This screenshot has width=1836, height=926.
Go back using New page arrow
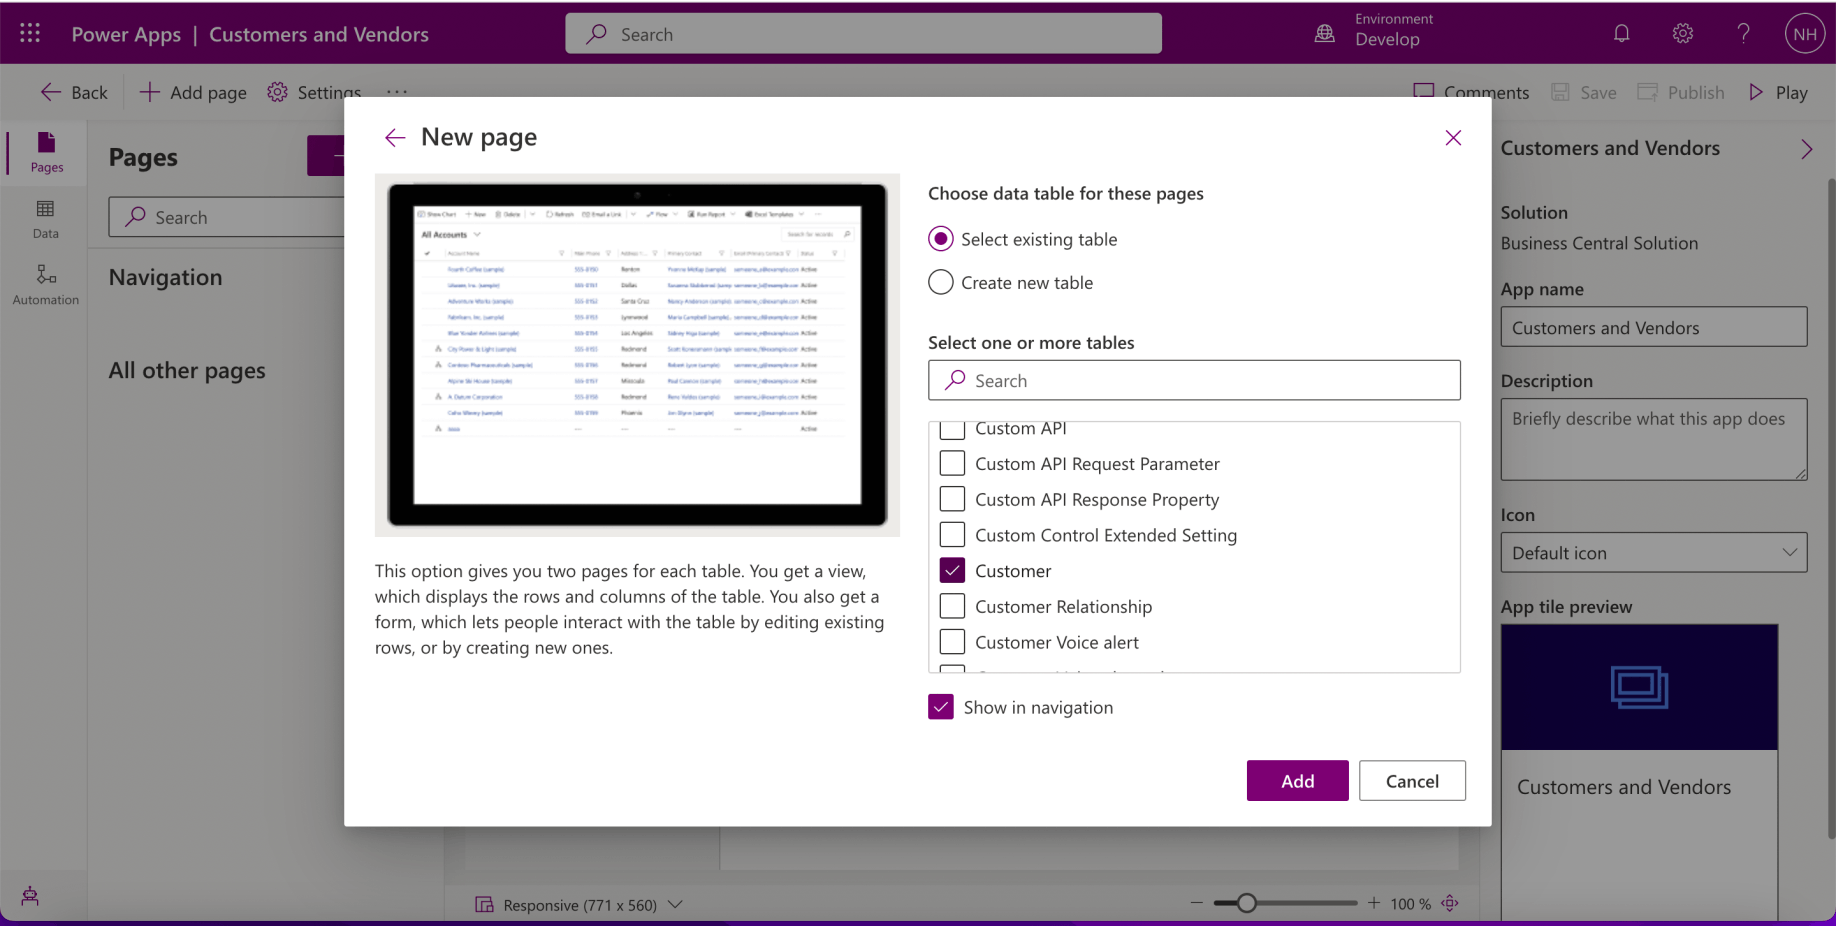point(395,138)
